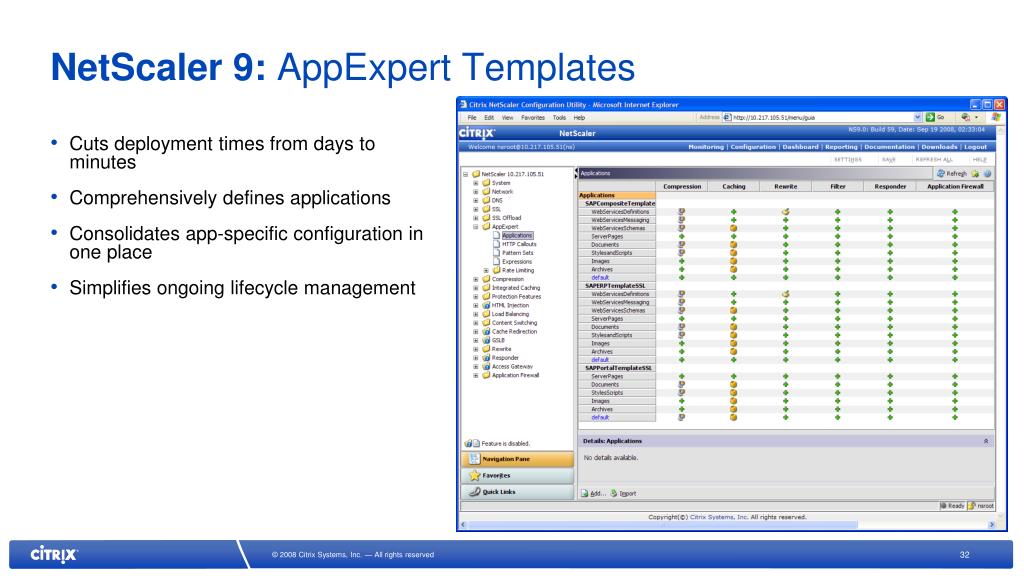Select Application Firewall in the tree
The height and width of the screenshot is (576, 1024).
click(x=515, y=376)
